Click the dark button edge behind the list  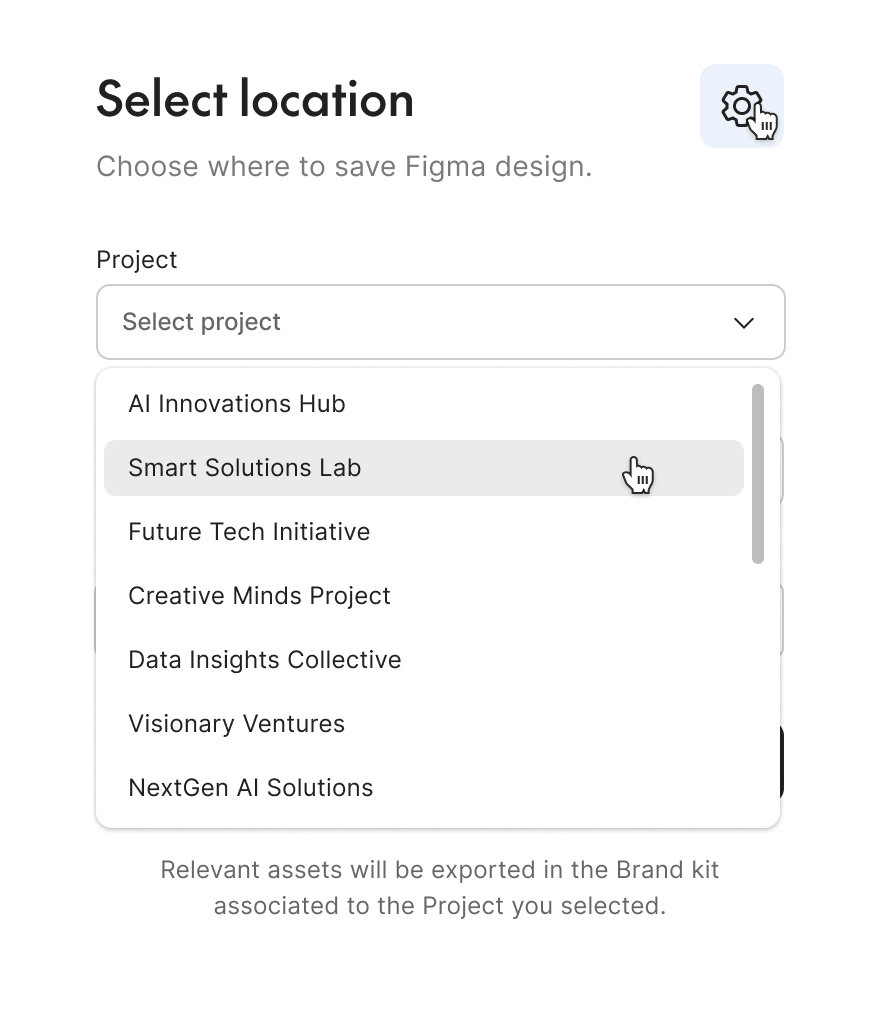click(782, 762)
